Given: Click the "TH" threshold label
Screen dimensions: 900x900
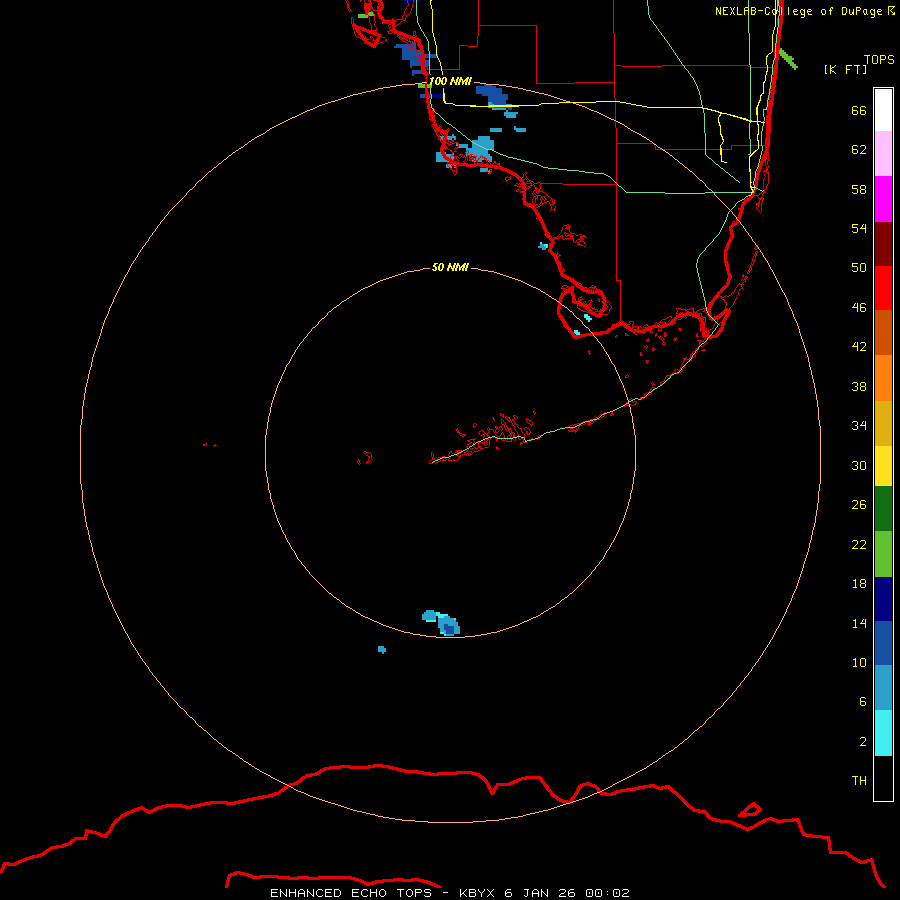Looking at the screenshot, I should 859,780.
